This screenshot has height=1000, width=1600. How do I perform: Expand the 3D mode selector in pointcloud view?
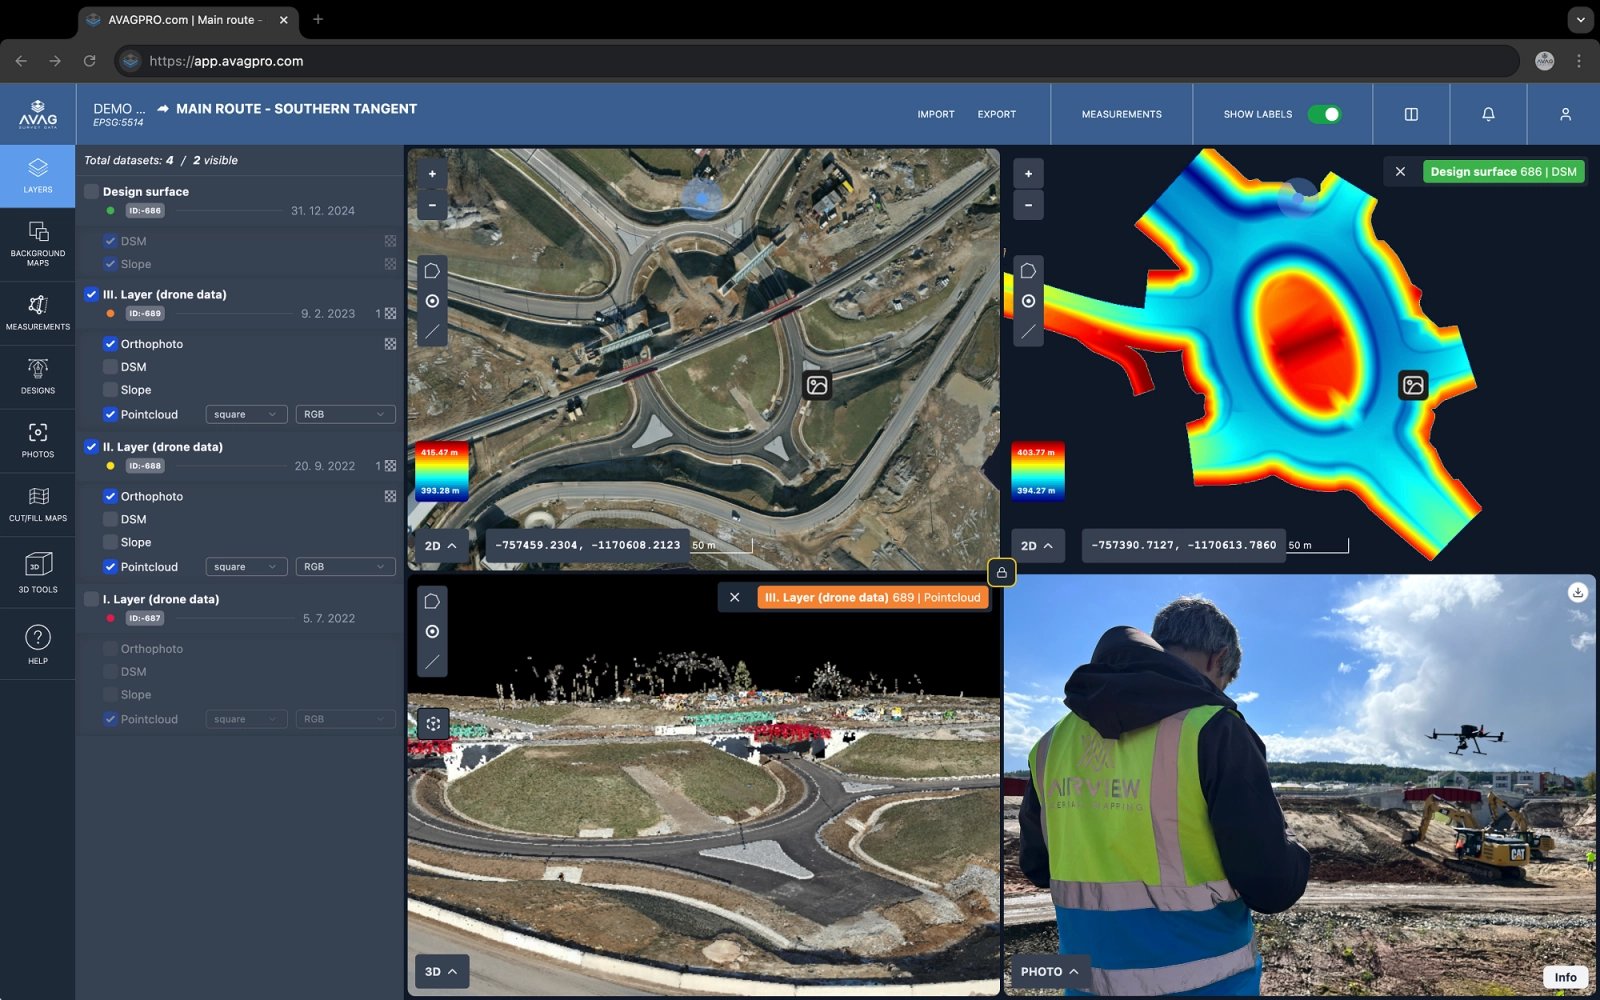pyautogui.click(x=441, y=972)
